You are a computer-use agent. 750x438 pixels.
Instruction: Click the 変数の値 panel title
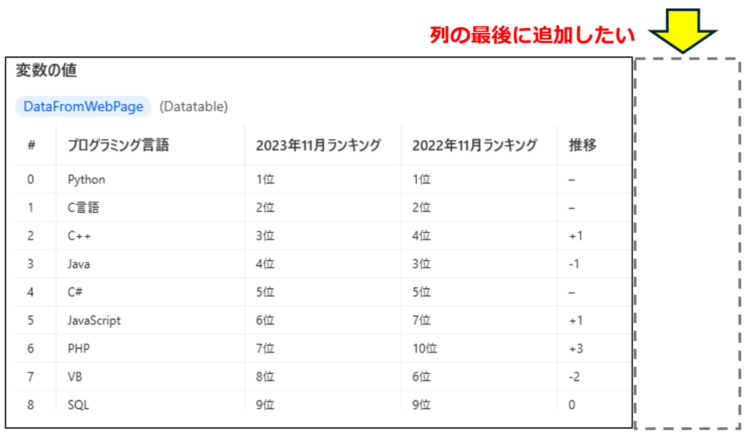click(x=46, y=70)
